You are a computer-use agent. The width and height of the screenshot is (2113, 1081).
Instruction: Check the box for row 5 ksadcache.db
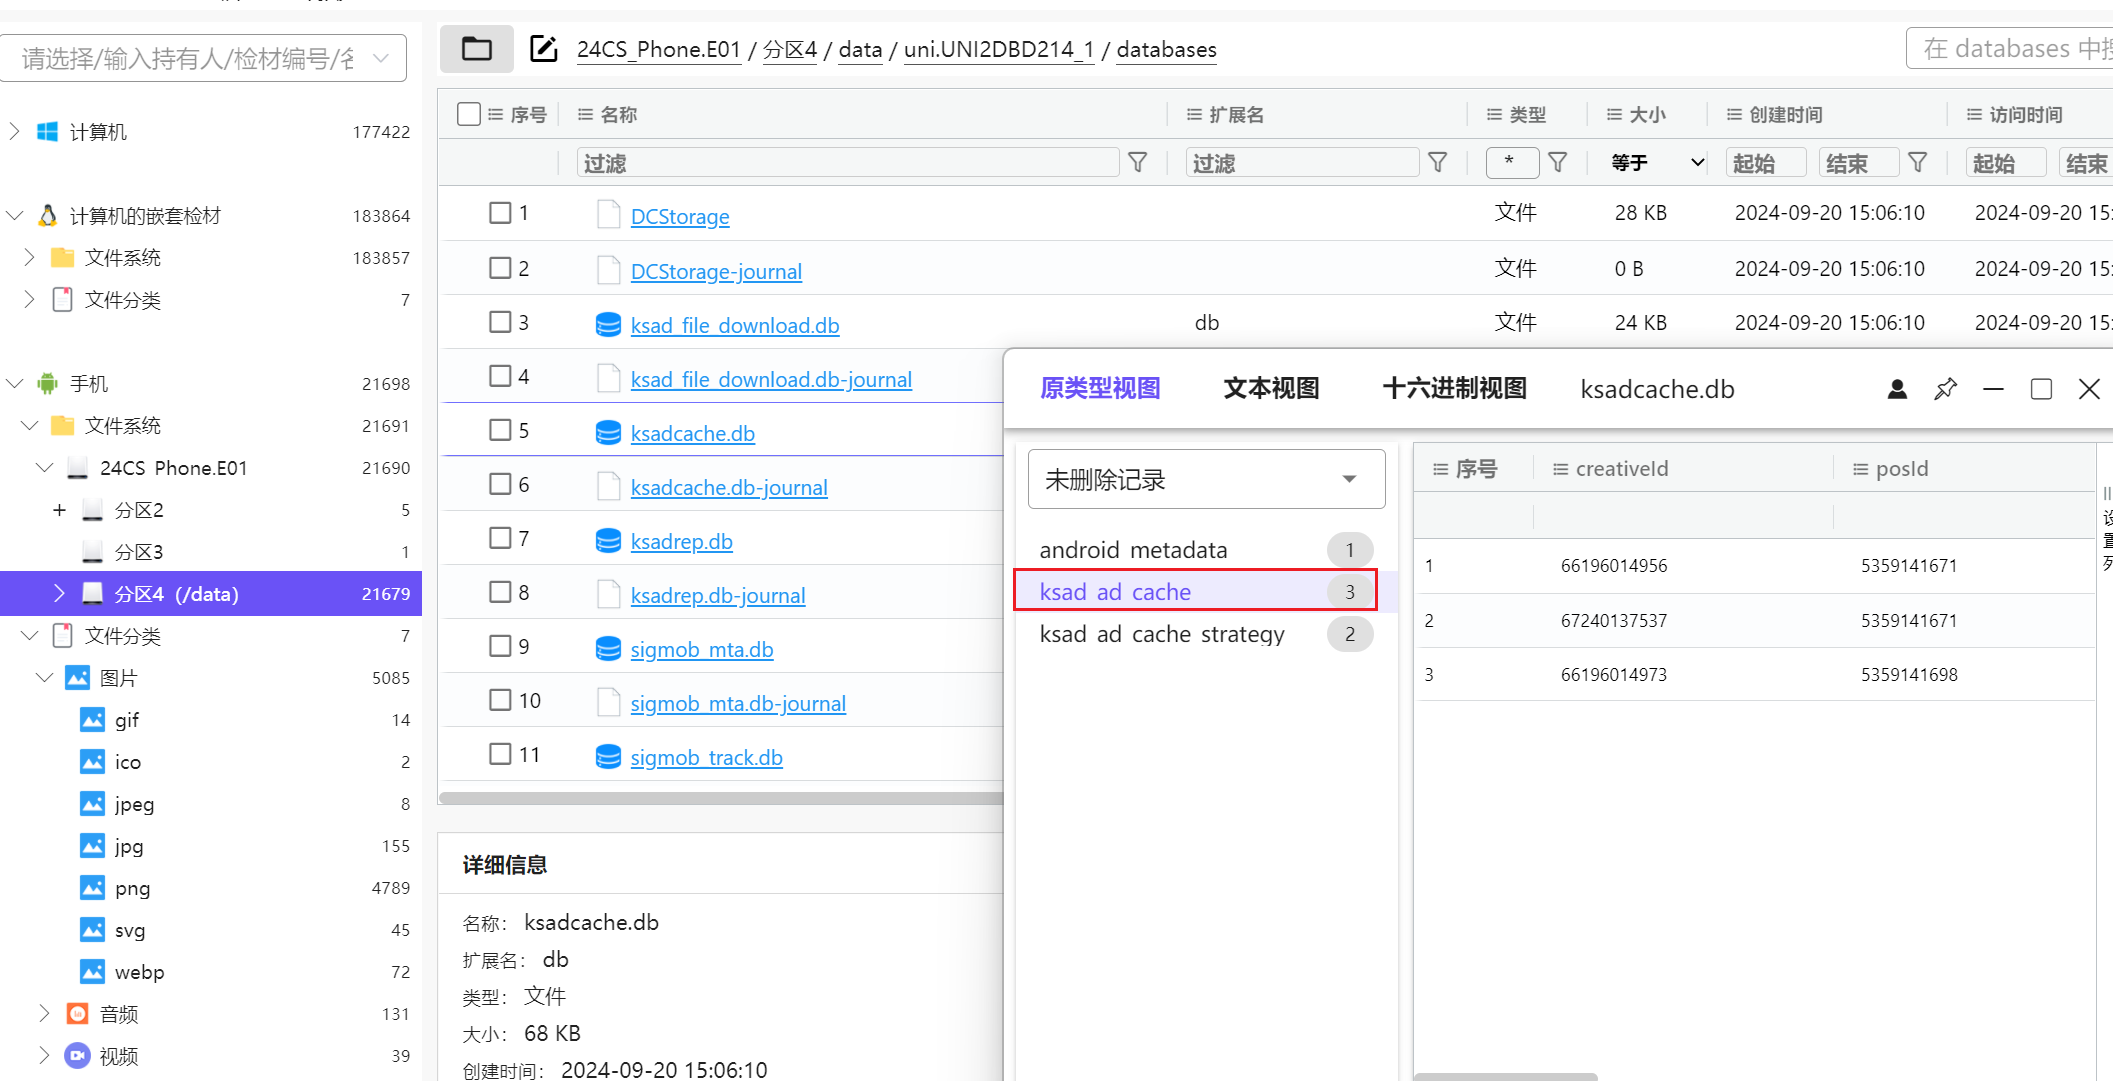(x=500, y=431)
